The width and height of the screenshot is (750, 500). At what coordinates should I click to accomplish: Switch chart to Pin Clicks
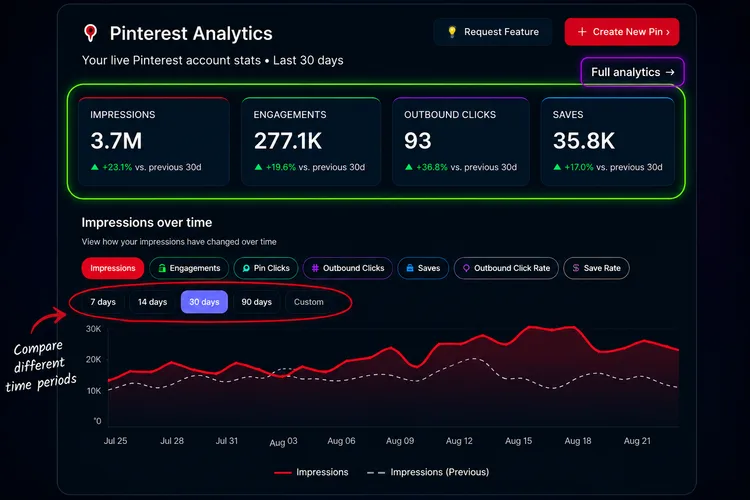[265, 268]
